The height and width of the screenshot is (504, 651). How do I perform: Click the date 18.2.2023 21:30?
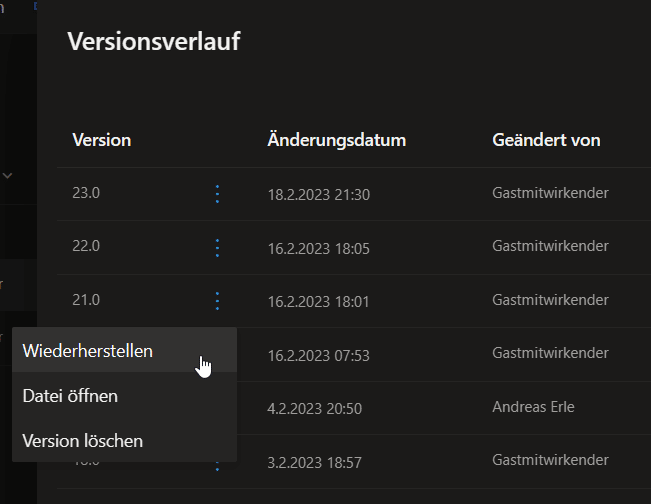click(x=319, y=194)
